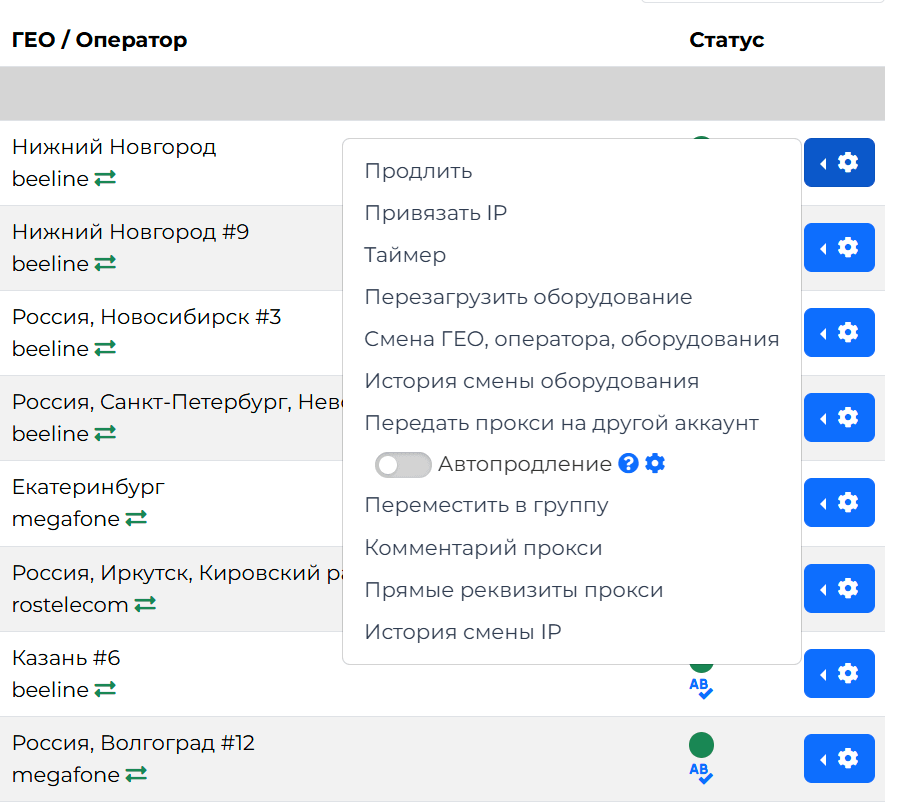Open gear dropdown for Волгоград #12 proxy

point(839,759)
